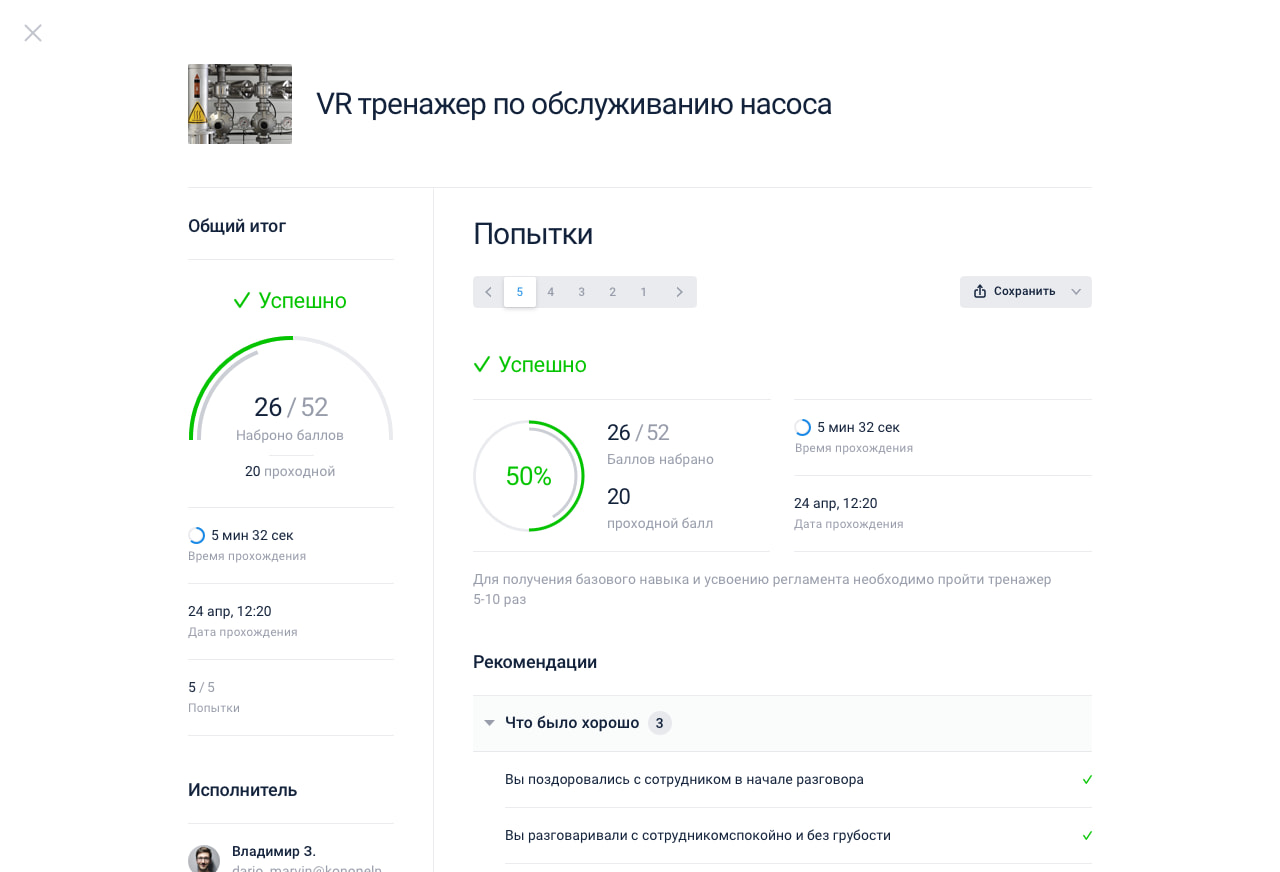Click the 20 проходной балл value in attempt
Image resolution: width=1280 pixels, height=872 pixels.
click(619, 496)
